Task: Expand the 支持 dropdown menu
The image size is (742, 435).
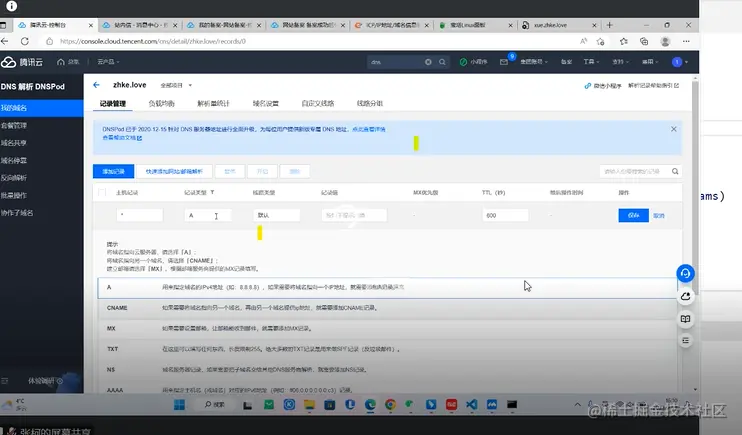Action: point(620,62)
